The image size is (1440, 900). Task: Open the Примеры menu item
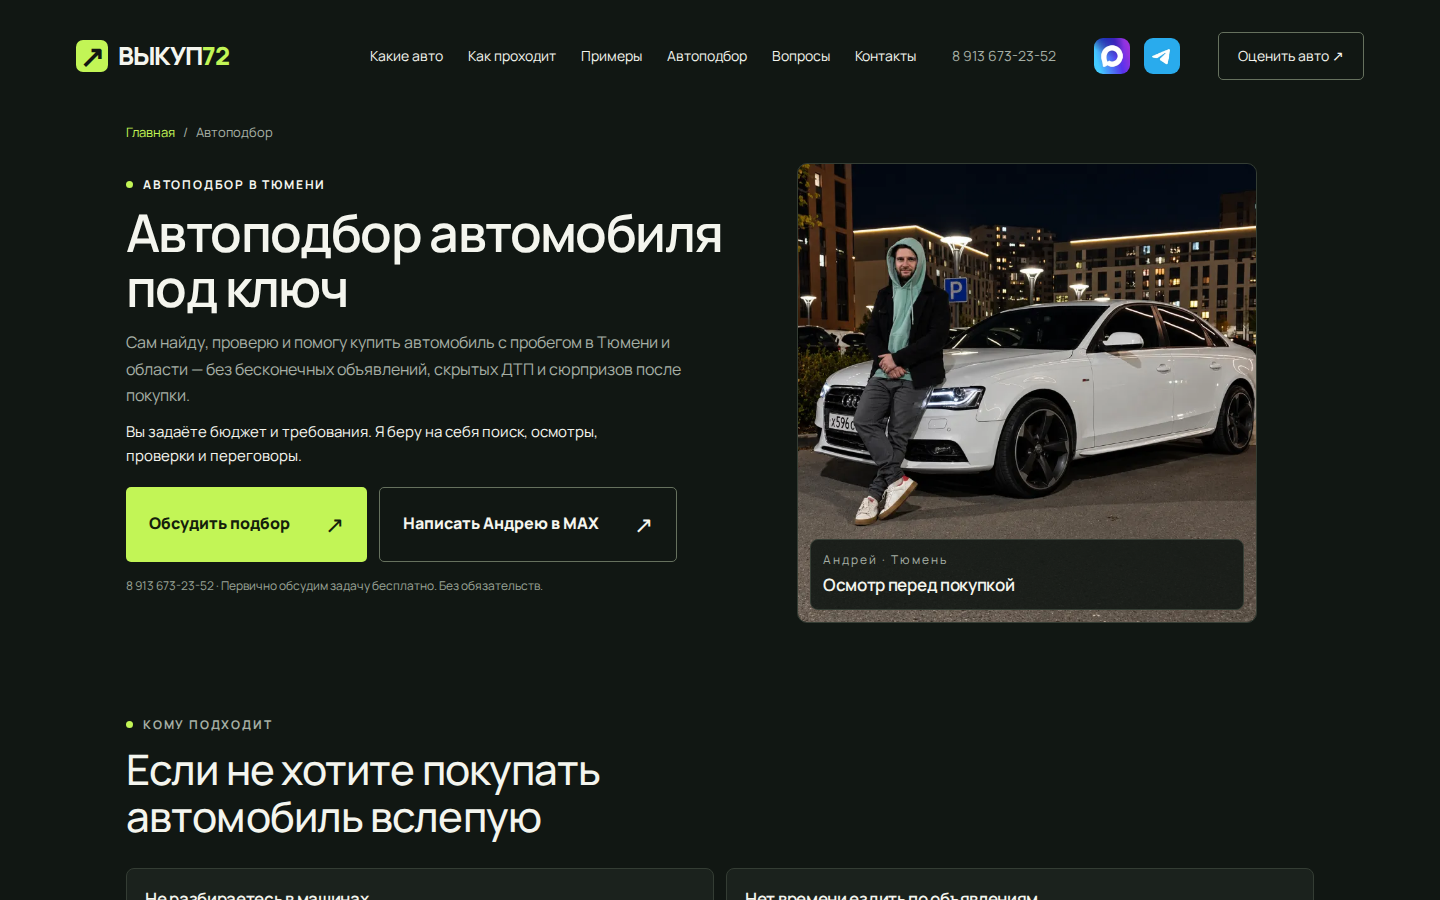[x=611, y=56]
